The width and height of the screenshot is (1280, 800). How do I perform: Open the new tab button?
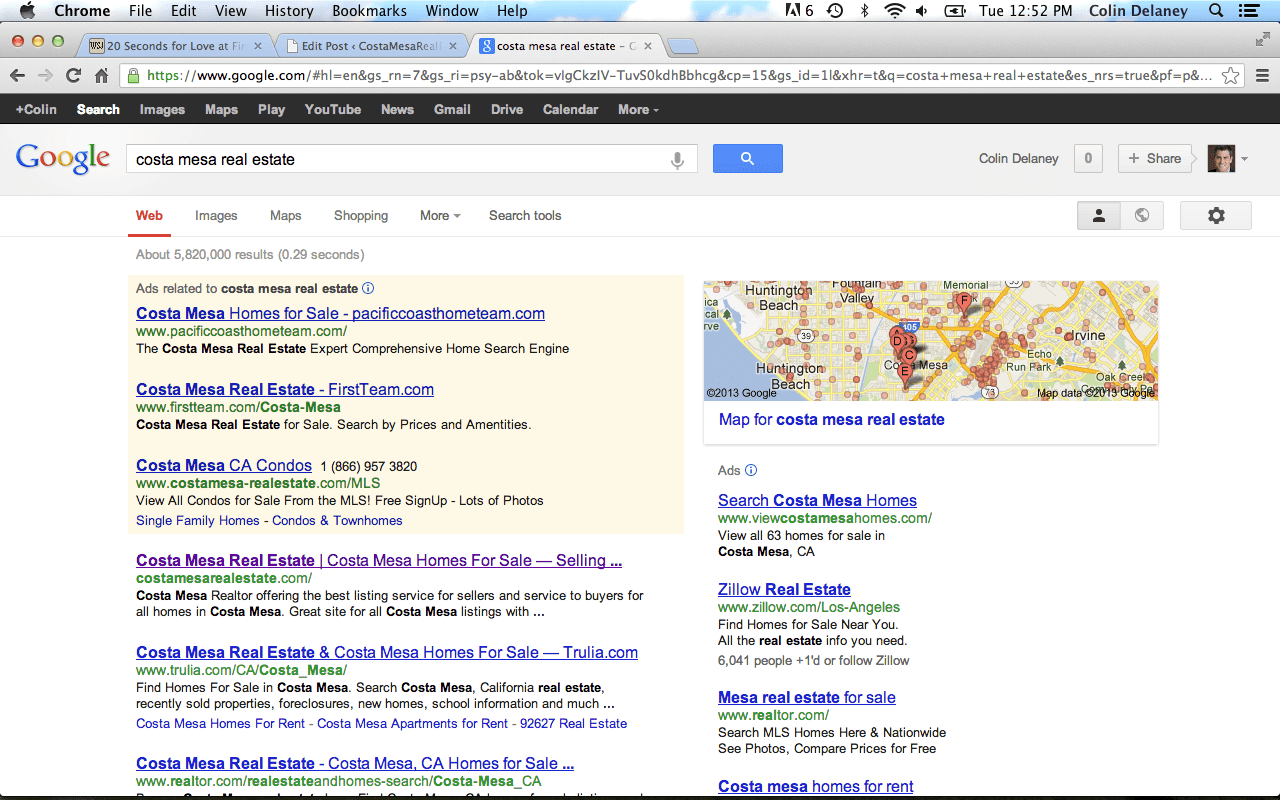[683, 46]
